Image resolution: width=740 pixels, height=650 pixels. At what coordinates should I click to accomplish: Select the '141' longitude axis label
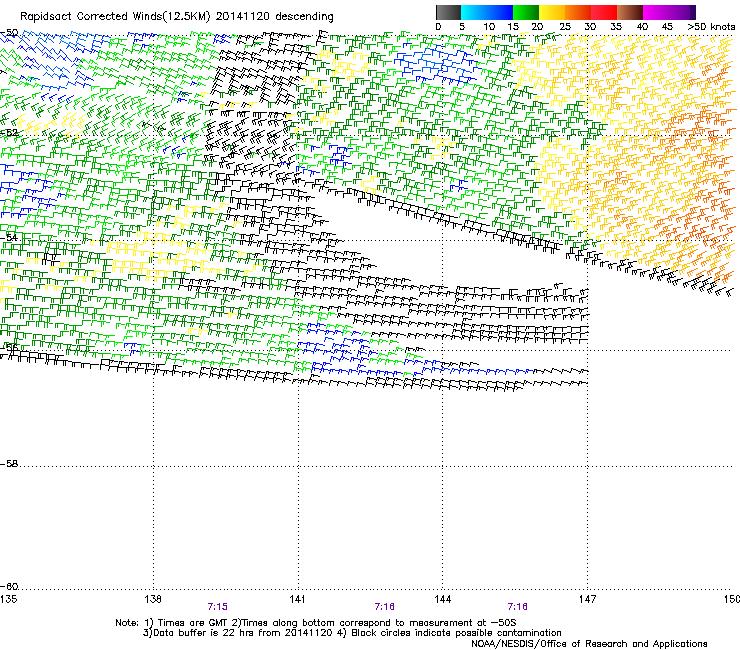tap(298, 599)
